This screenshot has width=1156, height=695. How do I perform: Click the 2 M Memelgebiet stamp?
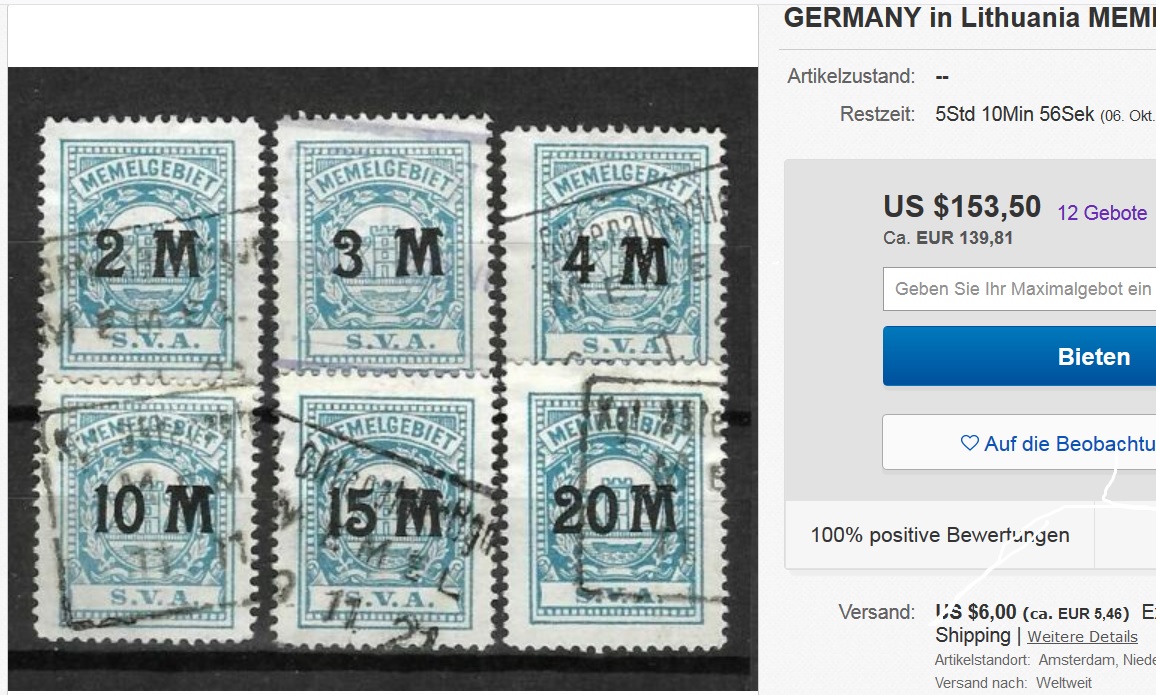151,246
